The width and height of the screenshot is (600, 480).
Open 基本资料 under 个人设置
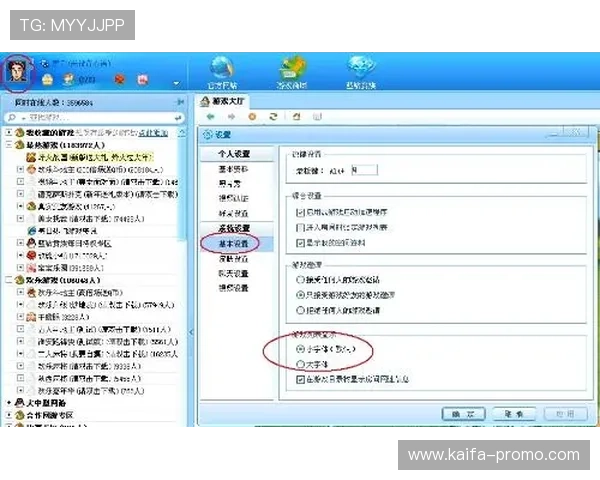click(x=233, y=169)
